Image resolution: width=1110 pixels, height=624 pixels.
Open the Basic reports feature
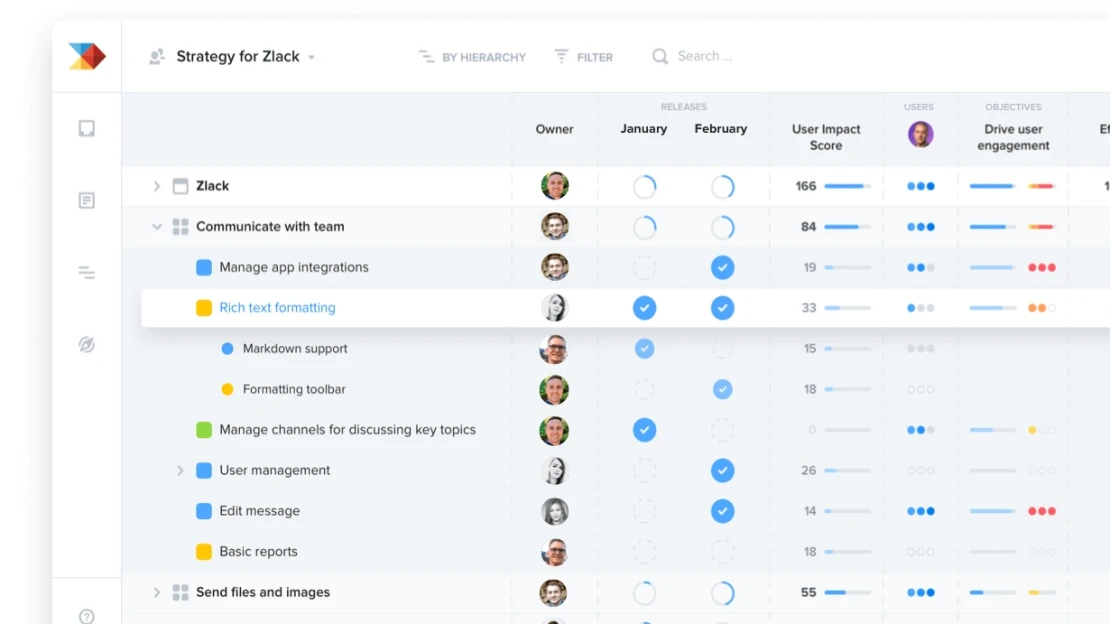(258, 551)
